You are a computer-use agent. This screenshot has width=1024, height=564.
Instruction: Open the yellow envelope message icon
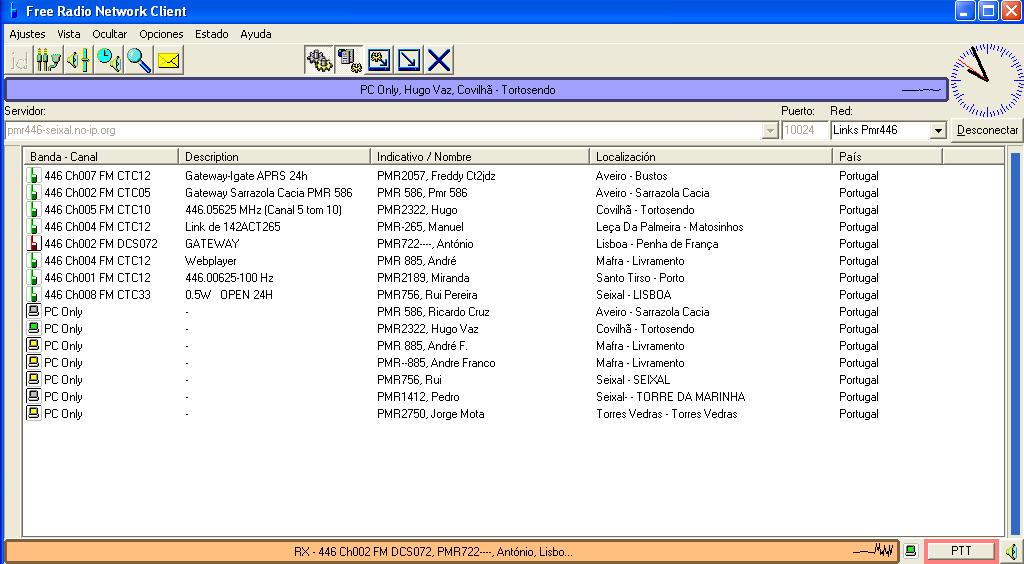(169, 61)
